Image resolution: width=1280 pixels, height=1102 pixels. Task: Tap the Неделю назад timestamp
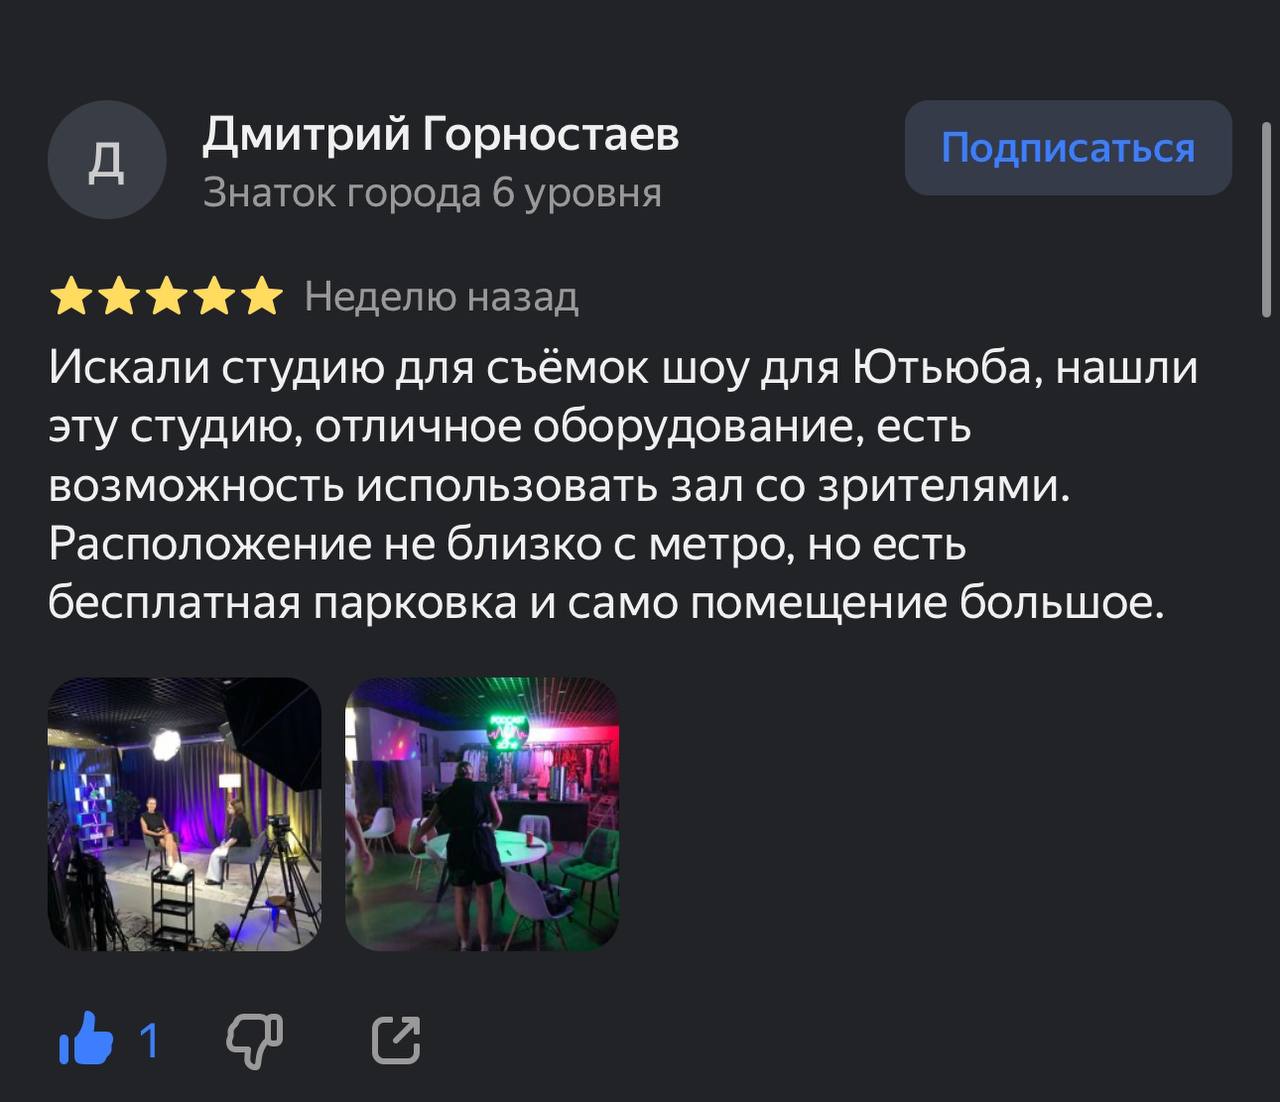[441, 297]
